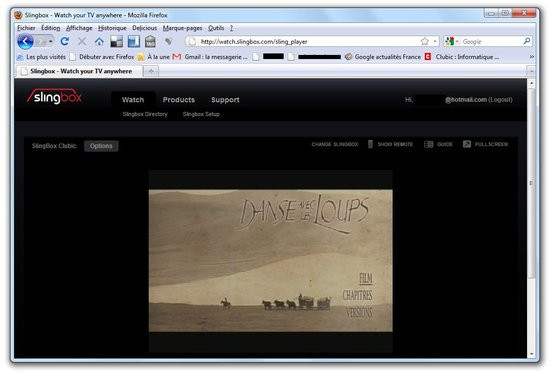Expand the address bar URL dropdown arrow
550x372 pixels.
coord(435,41)
